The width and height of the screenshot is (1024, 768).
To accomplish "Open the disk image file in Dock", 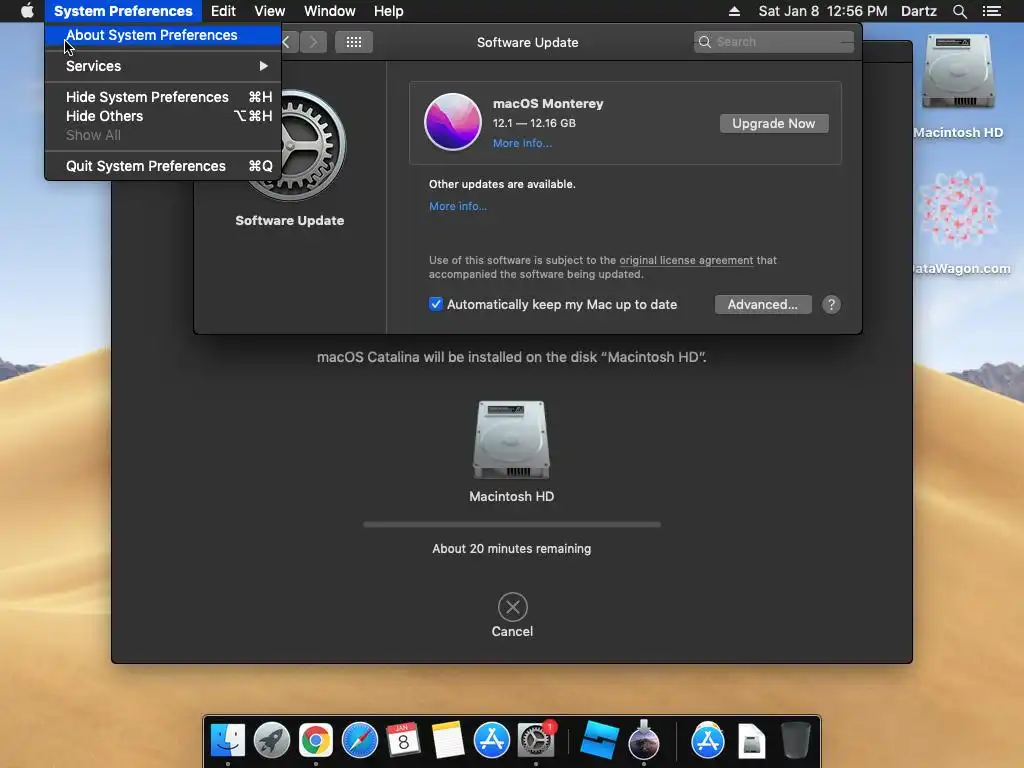I will click(x=752, y=741).
